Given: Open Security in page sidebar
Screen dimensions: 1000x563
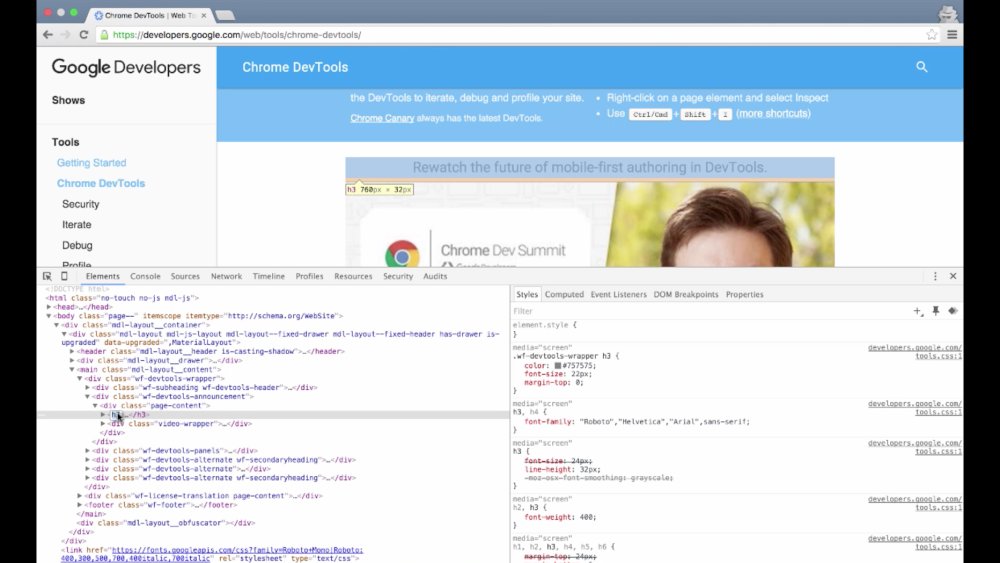Looking at the screenshot, I should click(x=80, y=204).
